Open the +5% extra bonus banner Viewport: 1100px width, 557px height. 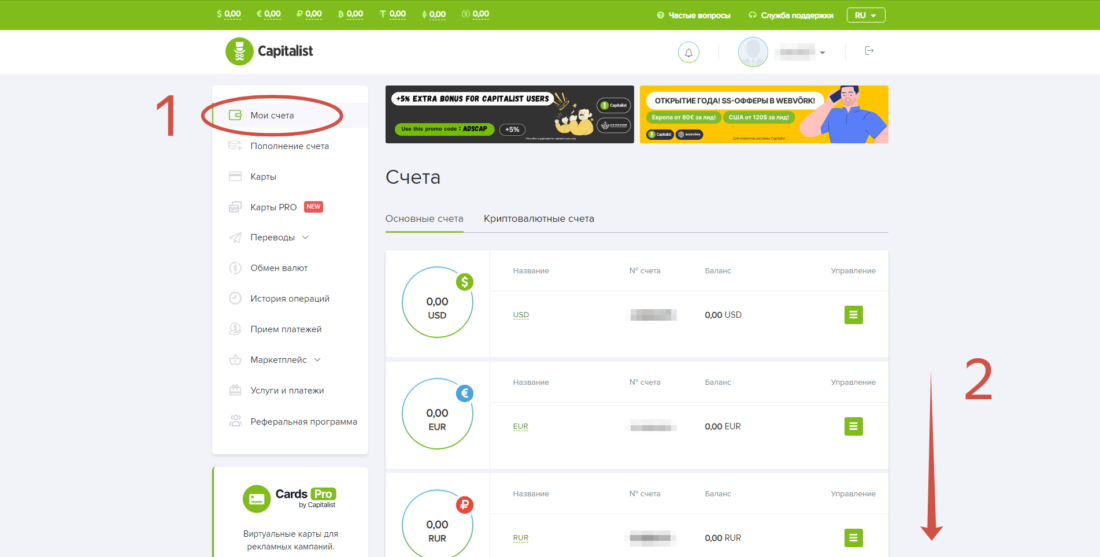pos(509,114)
